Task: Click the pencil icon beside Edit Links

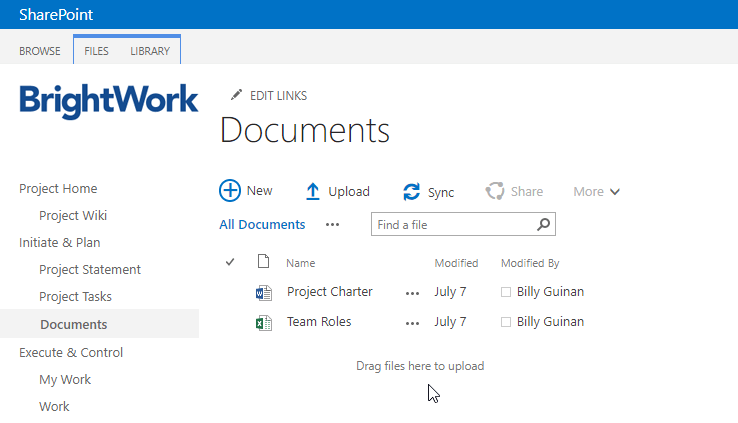Action: point(236,95)
